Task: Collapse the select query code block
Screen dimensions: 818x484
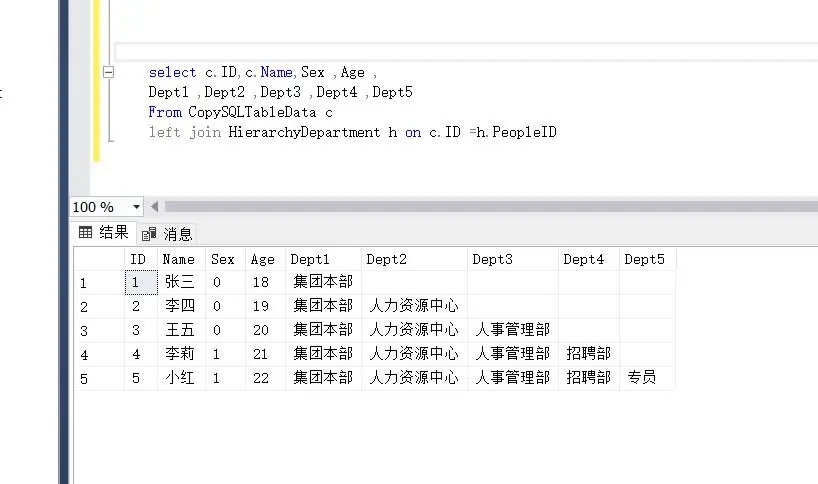Action: point(108,72)
